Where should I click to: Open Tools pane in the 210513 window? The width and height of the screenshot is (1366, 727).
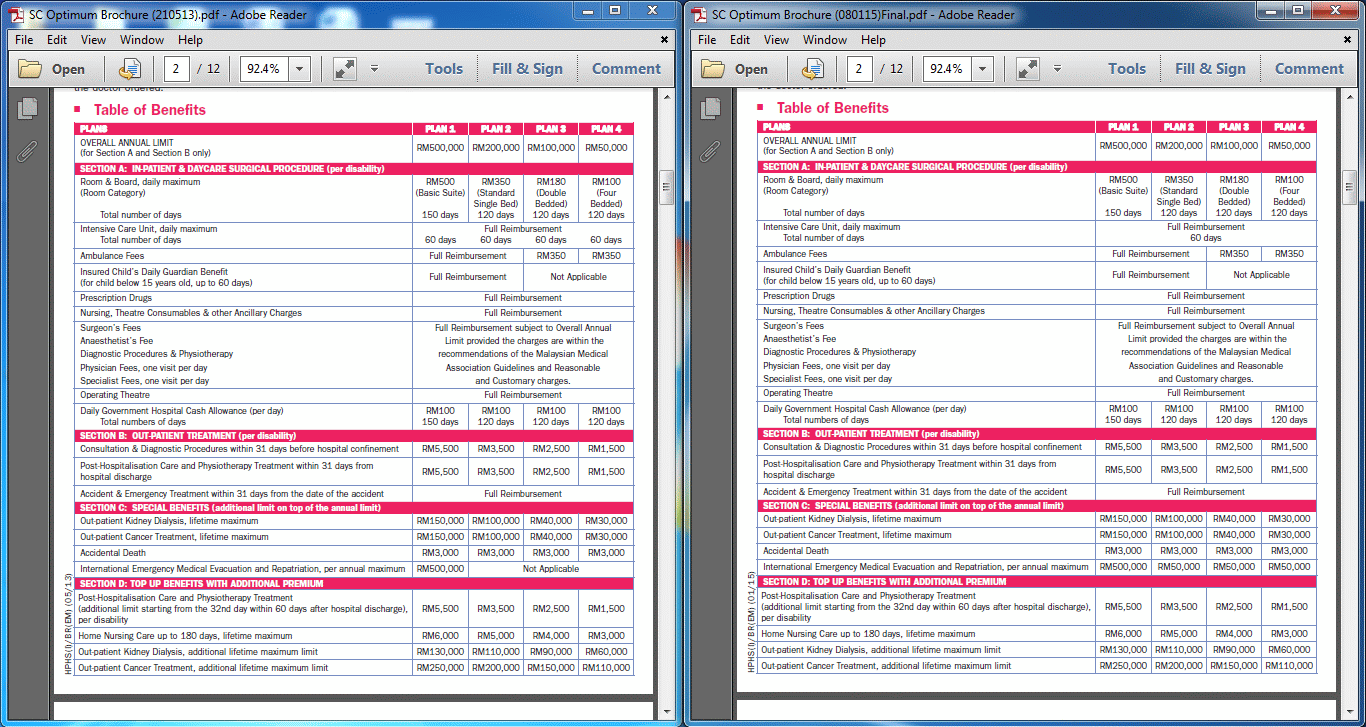pos(444,69)
